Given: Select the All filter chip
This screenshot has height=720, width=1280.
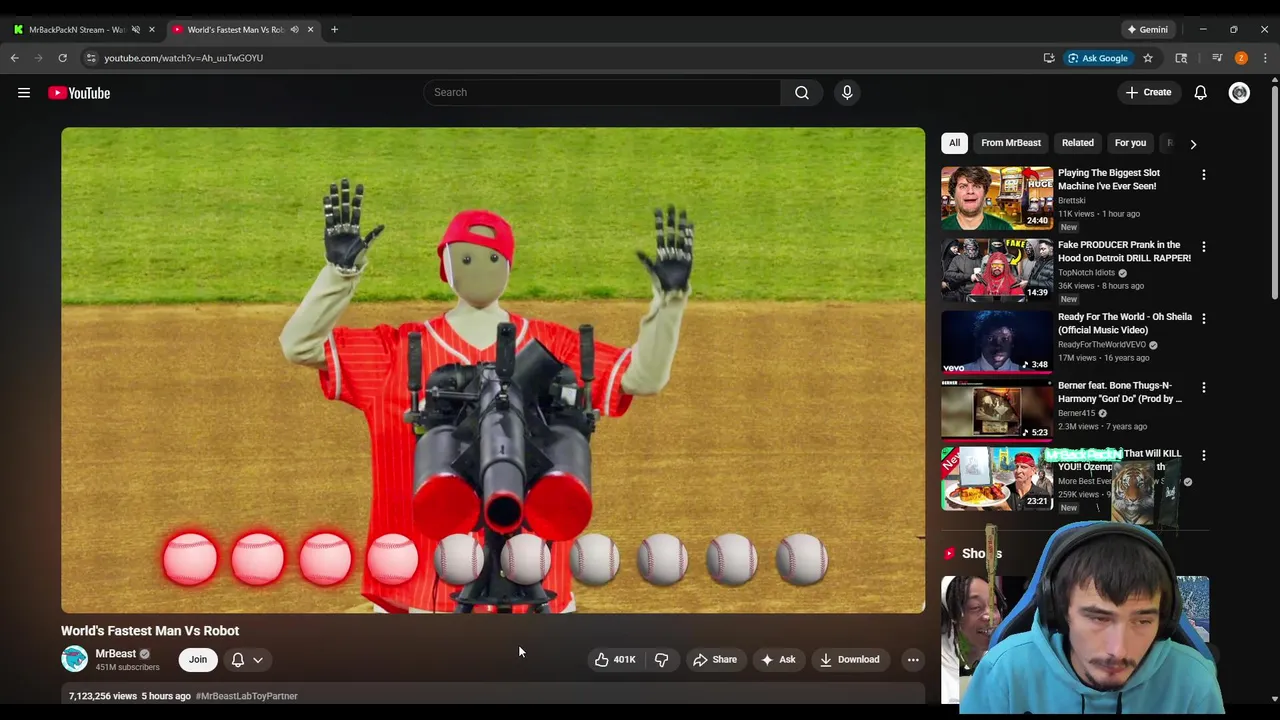Looking at the screenshot, I should pyautogui.click(x=954, y=143).
